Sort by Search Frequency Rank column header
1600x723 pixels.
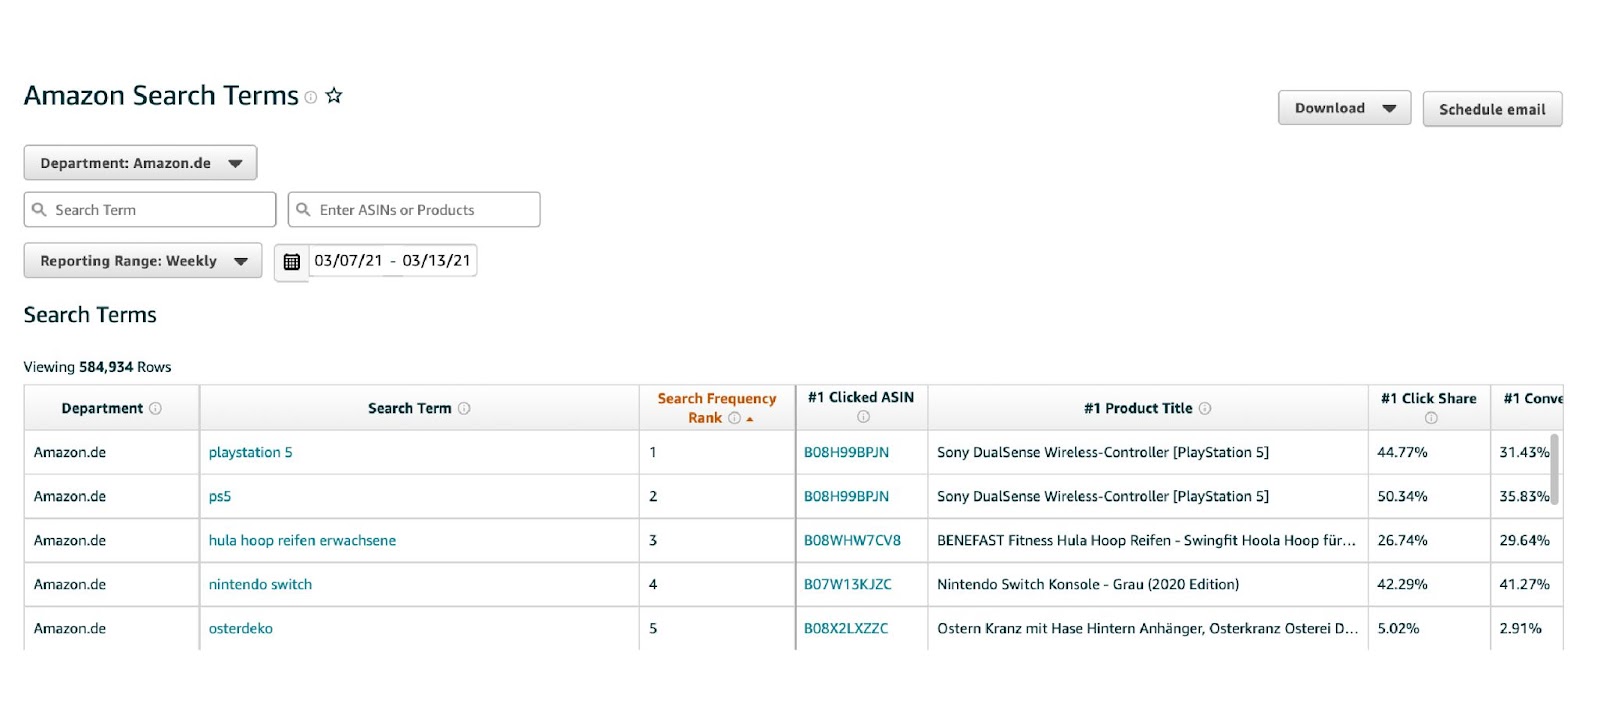coord(716,408)
